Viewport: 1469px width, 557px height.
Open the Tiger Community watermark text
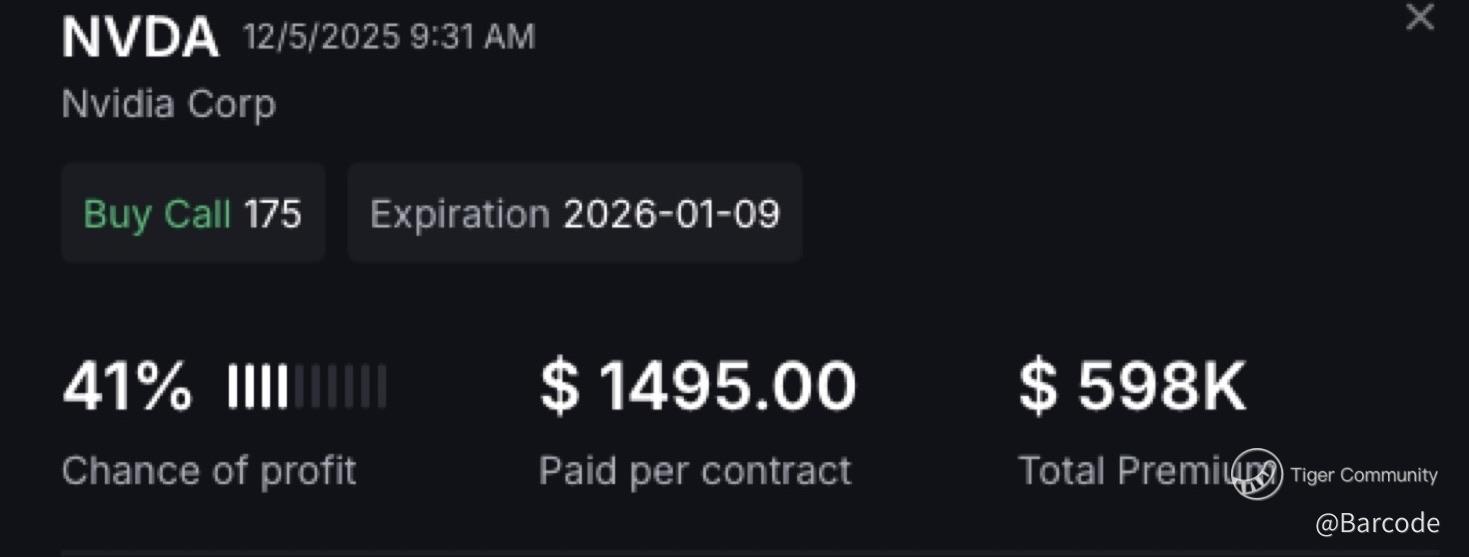[1364, 475]
